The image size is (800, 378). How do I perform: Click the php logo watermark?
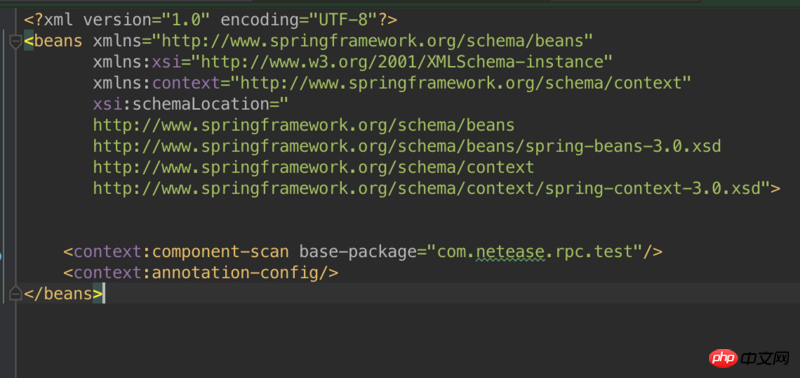pyautogui.click(x=723, y=359)
